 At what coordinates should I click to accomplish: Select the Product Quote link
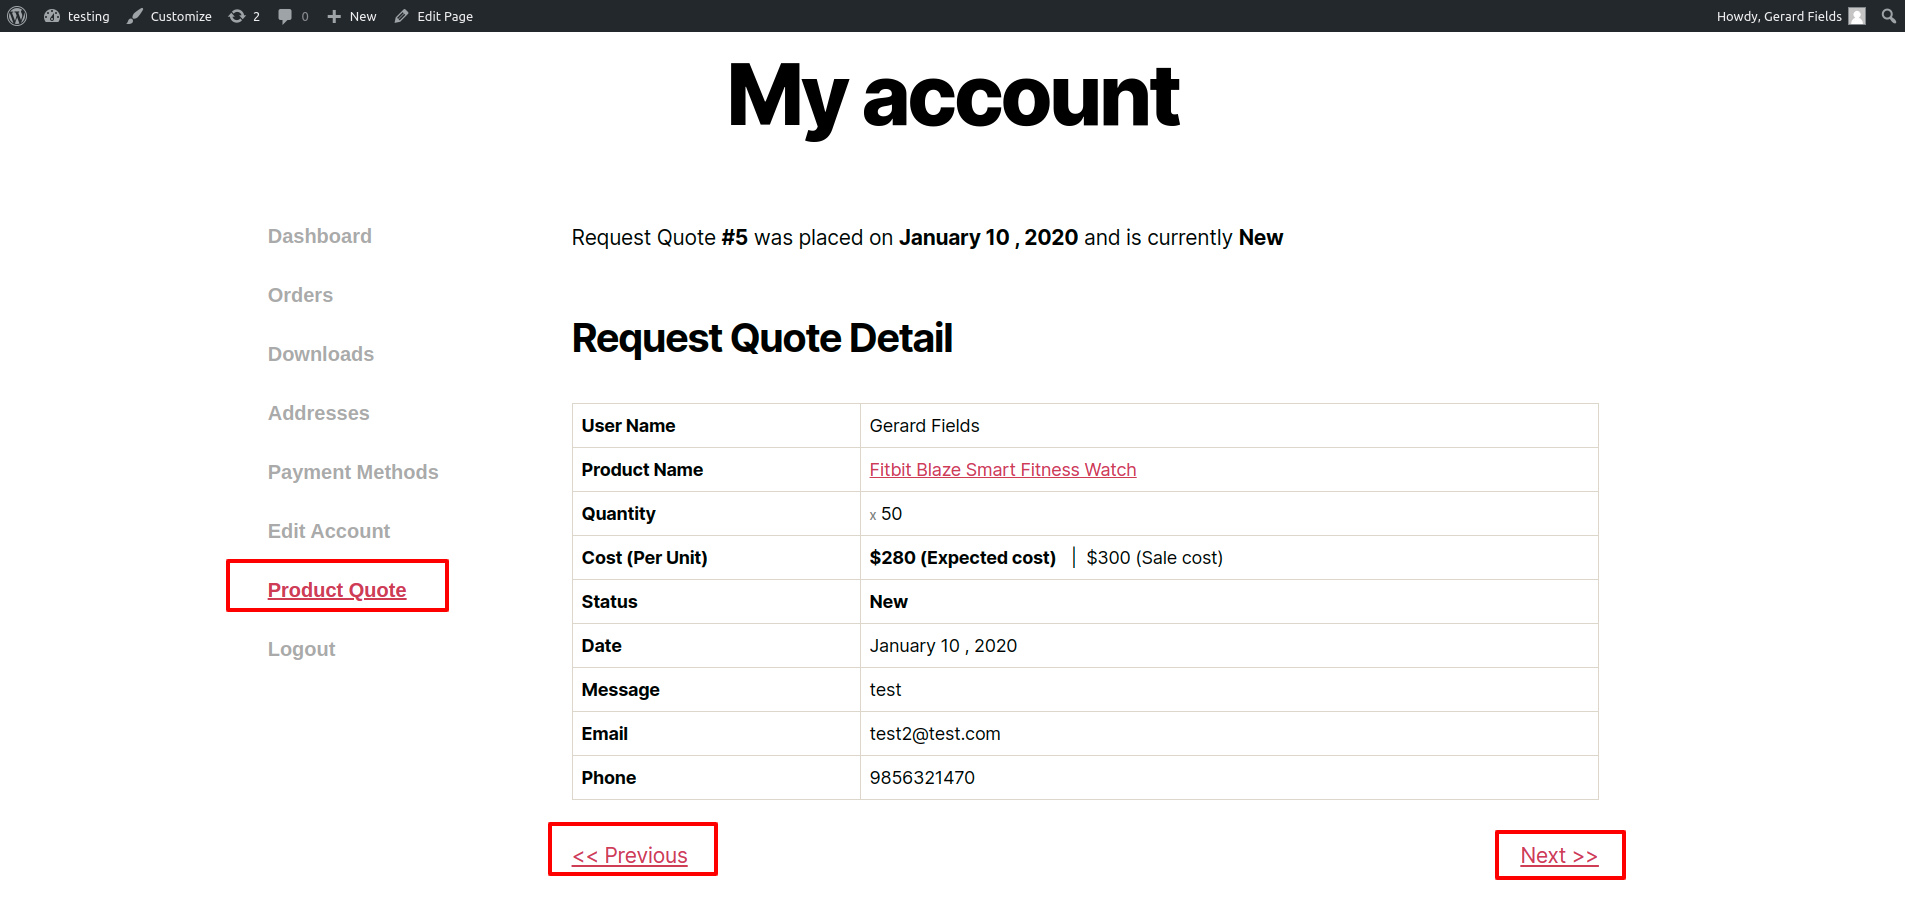click(337, 590)
